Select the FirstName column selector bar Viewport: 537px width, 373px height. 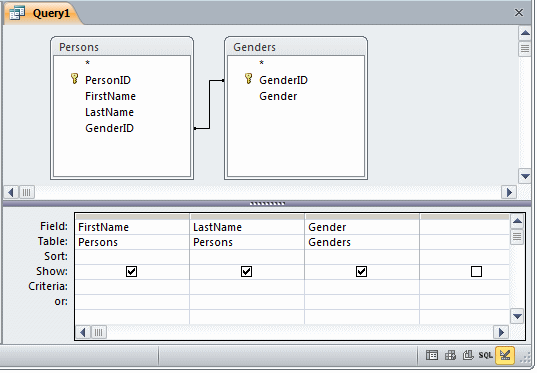click(x=132, y=217)
